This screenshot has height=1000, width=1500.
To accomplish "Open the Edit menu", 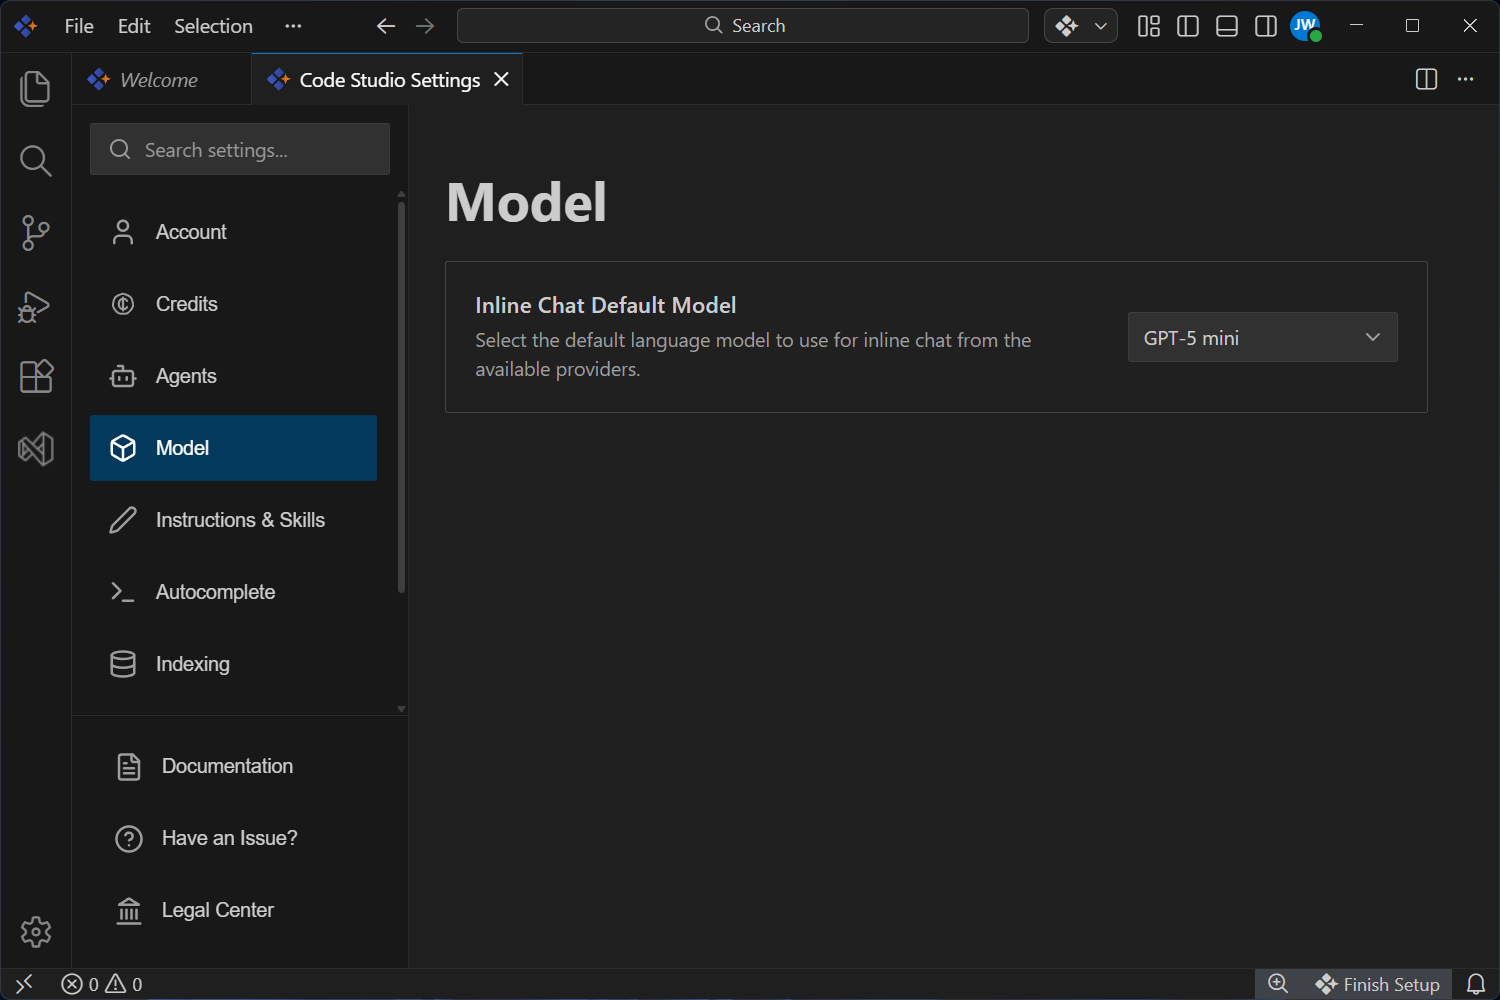I will coord(134,26).
